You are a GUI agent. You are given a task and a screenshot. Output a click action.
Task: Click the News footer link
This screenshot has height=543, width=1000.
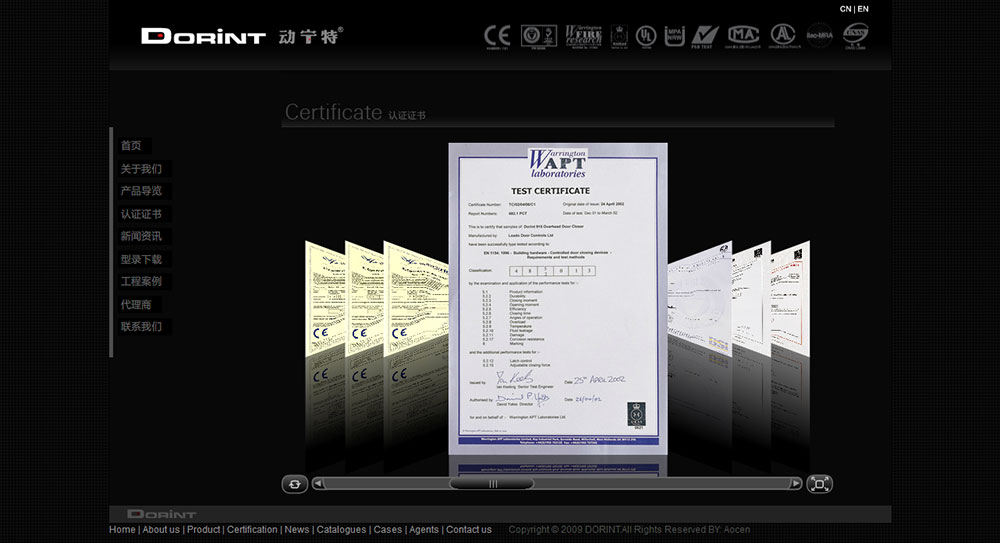[x=297, y=530]
